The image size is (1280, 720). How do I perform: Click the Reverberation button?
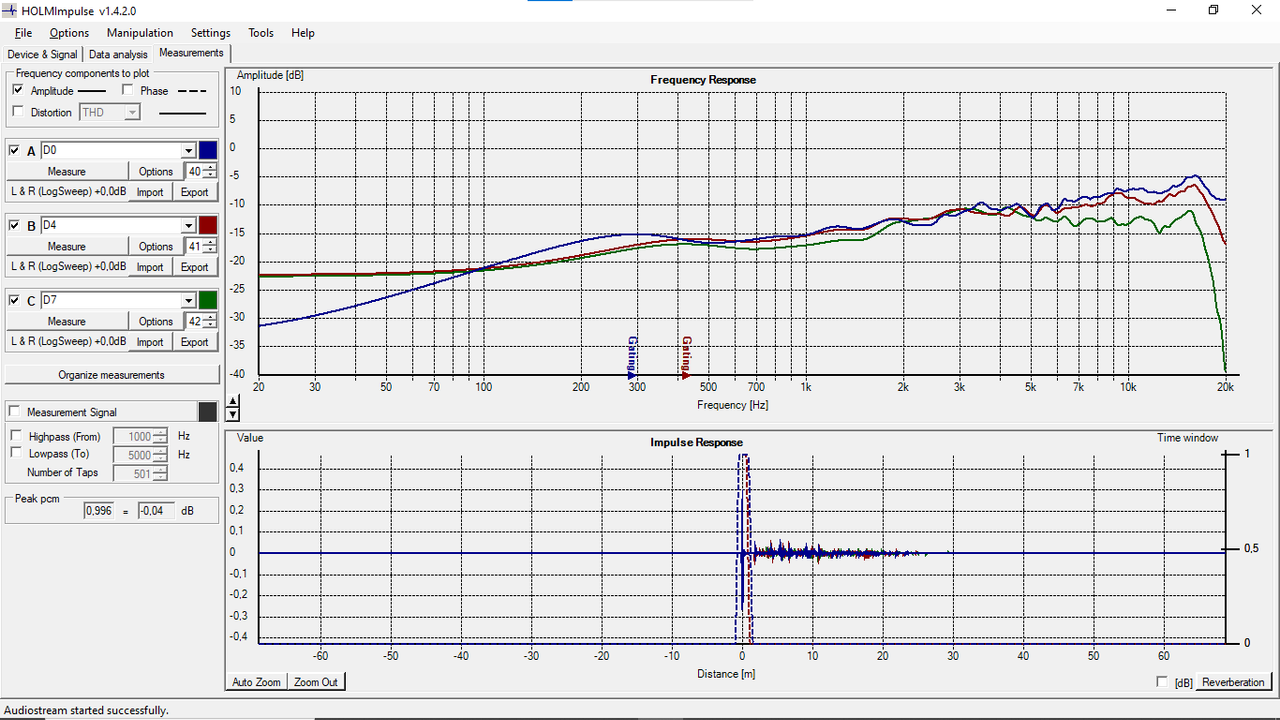click(1233, 682)
